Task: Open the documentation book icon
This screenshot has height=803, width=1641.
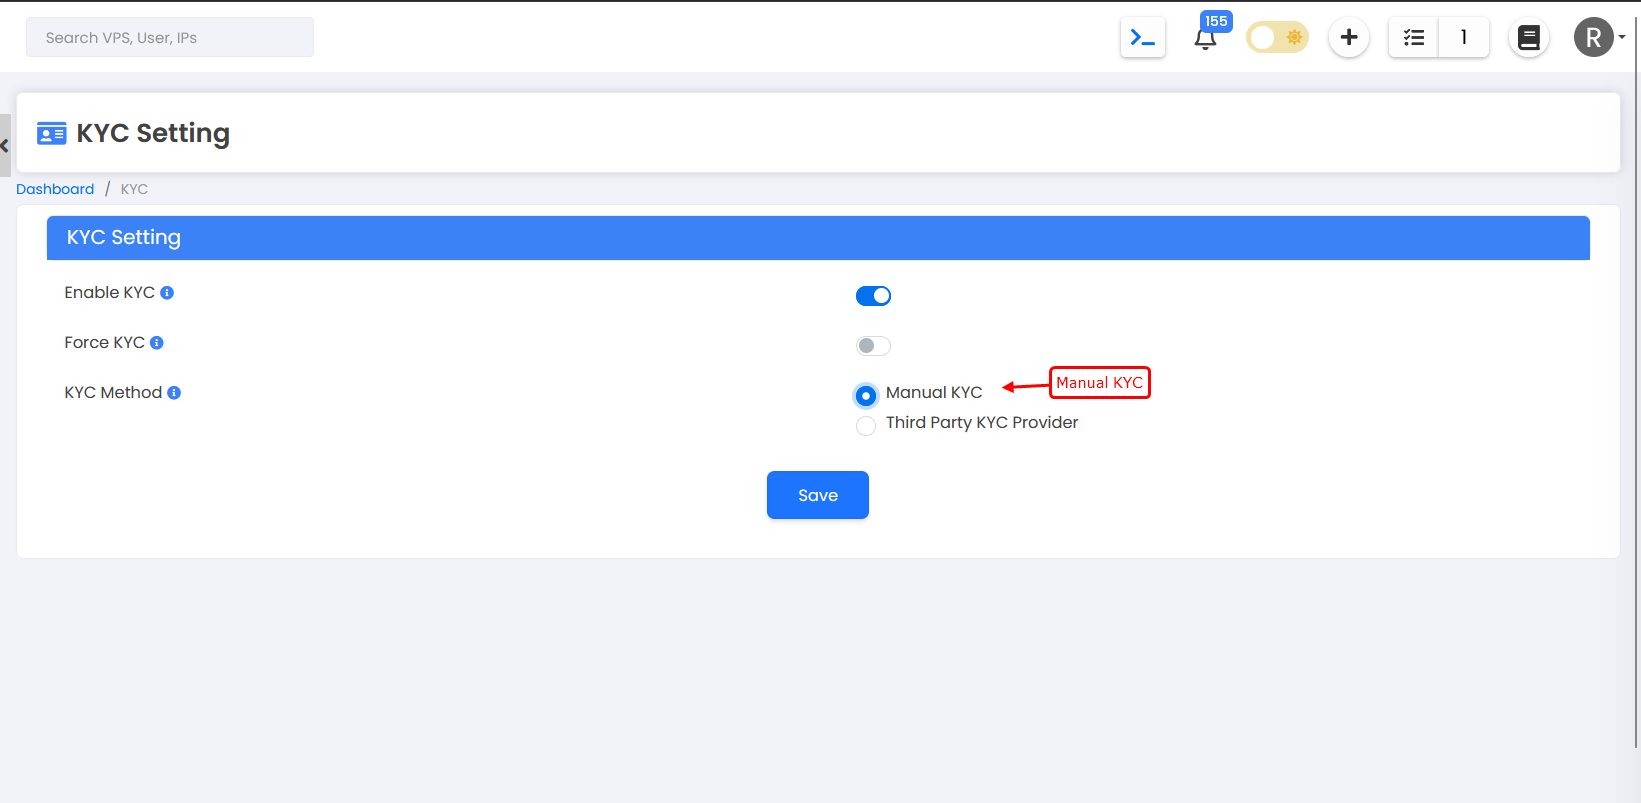Action: click(x=1528, y=38)
